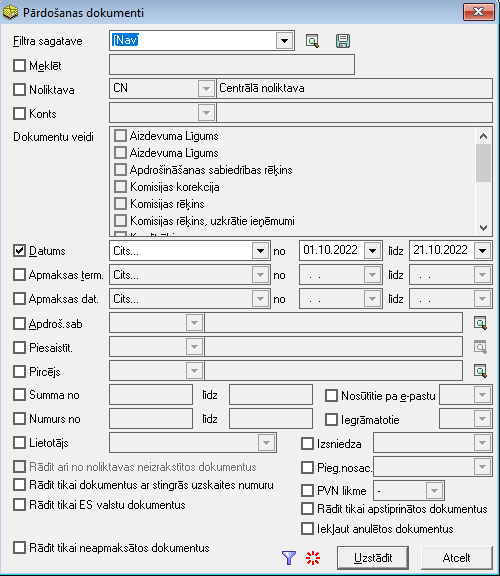The height and width of the screenshot is (576, 500).
Task: Click the Uzstādīt button
Action: click(373, 558)
